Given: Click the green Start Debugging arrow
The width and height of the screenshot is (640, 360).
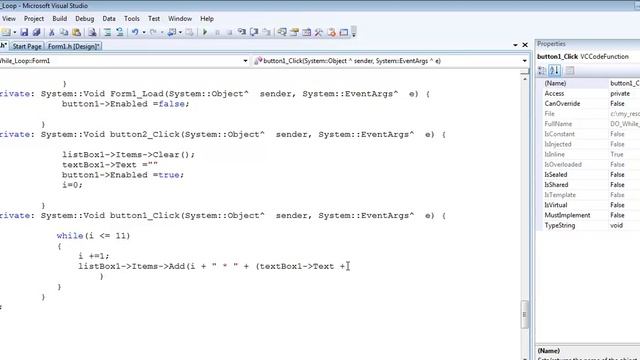Looking at the screenshot, I should pos(205,32).
